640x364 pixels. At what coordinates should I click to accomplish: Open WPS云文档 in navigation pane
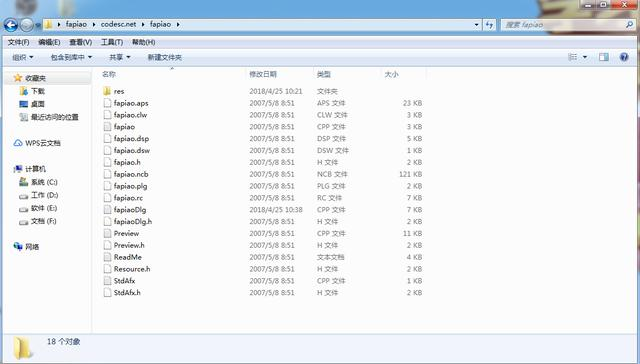(43, 143)
